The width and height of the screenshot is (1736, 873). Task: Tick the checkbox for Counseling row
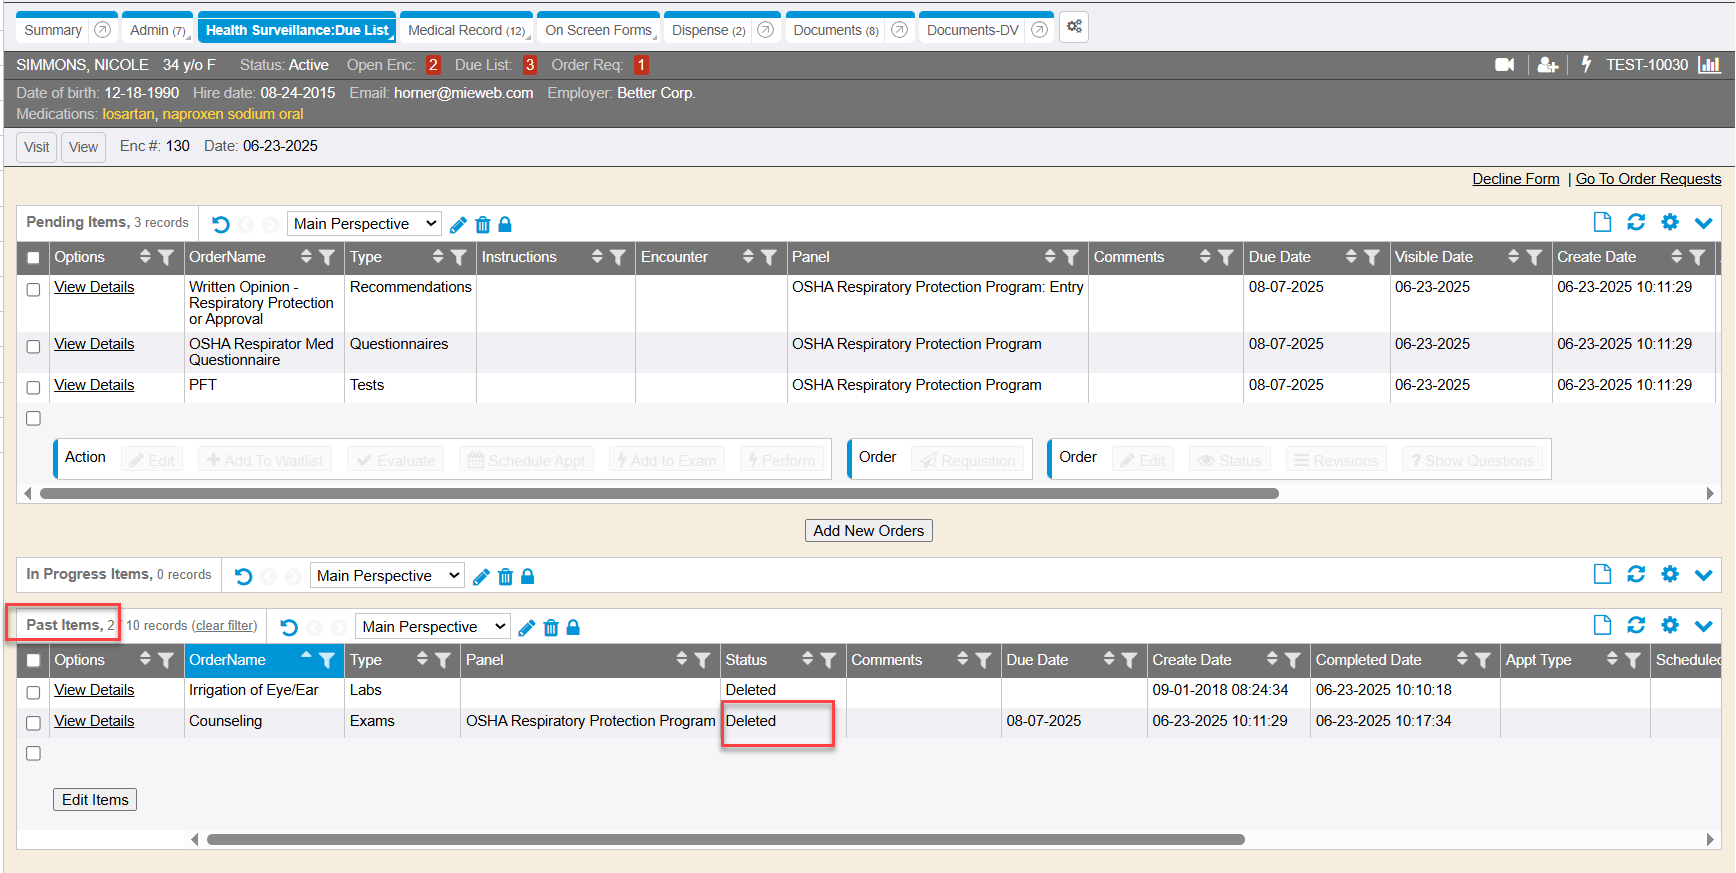point(33,723)
